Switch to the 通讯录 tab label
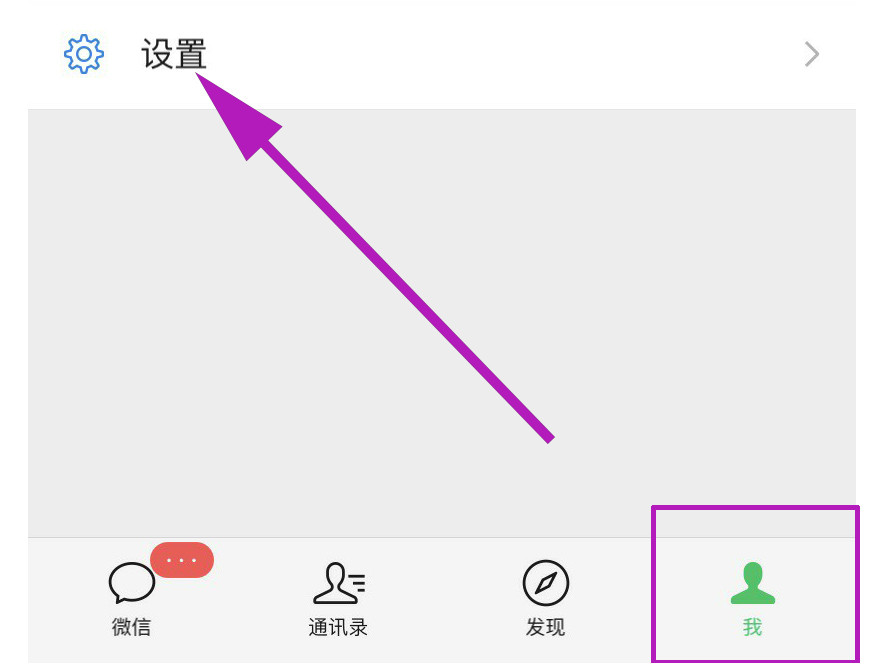Image resolution: width=884 pixels, height=663 pixels. pos(338,627)
